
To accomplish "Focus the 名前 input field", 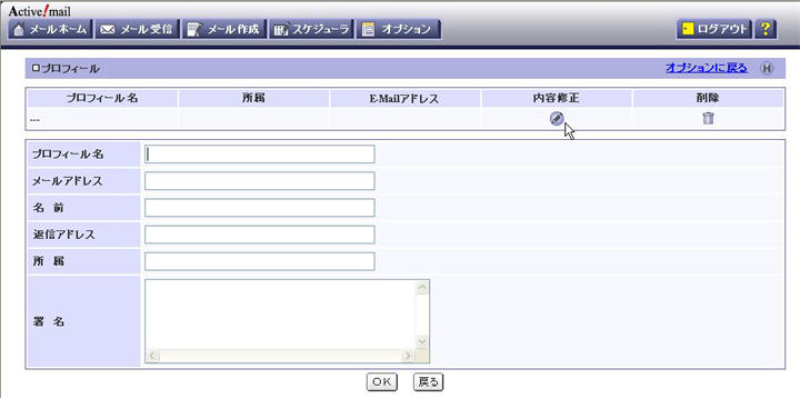I will tap(259, 208).
